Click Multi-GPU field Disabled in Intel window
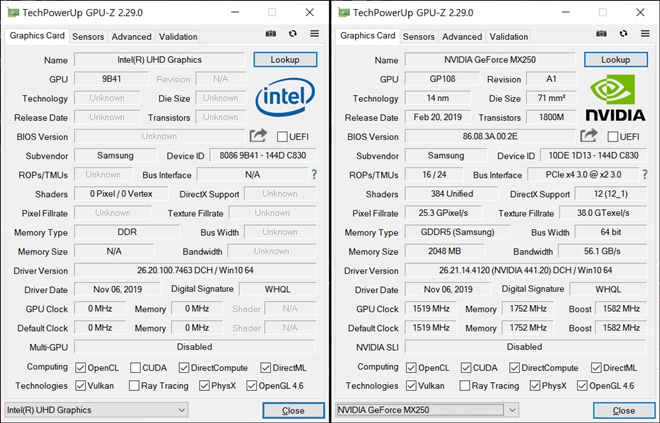 pyautogui.click(x=195, y=347)
